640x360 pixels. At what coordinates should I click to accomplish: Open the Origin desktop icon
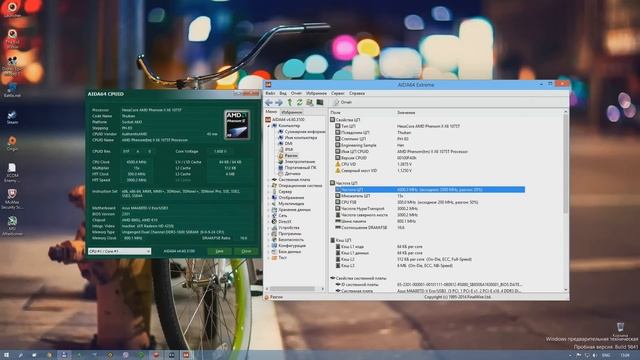tap(12, 143)
